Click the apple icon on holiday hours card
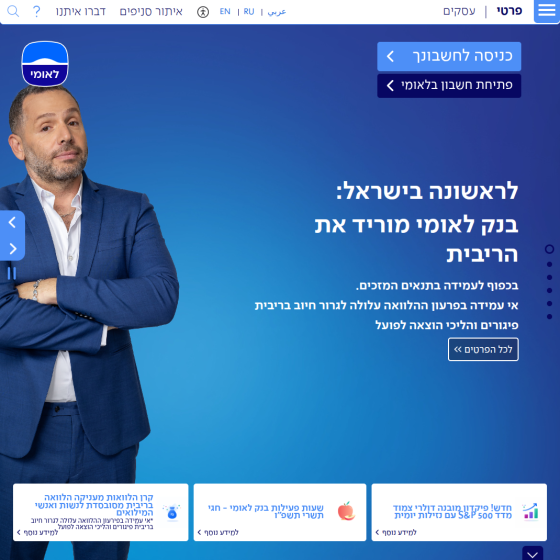The height and width of the screenshot is (560, 560). coord(346,511)
